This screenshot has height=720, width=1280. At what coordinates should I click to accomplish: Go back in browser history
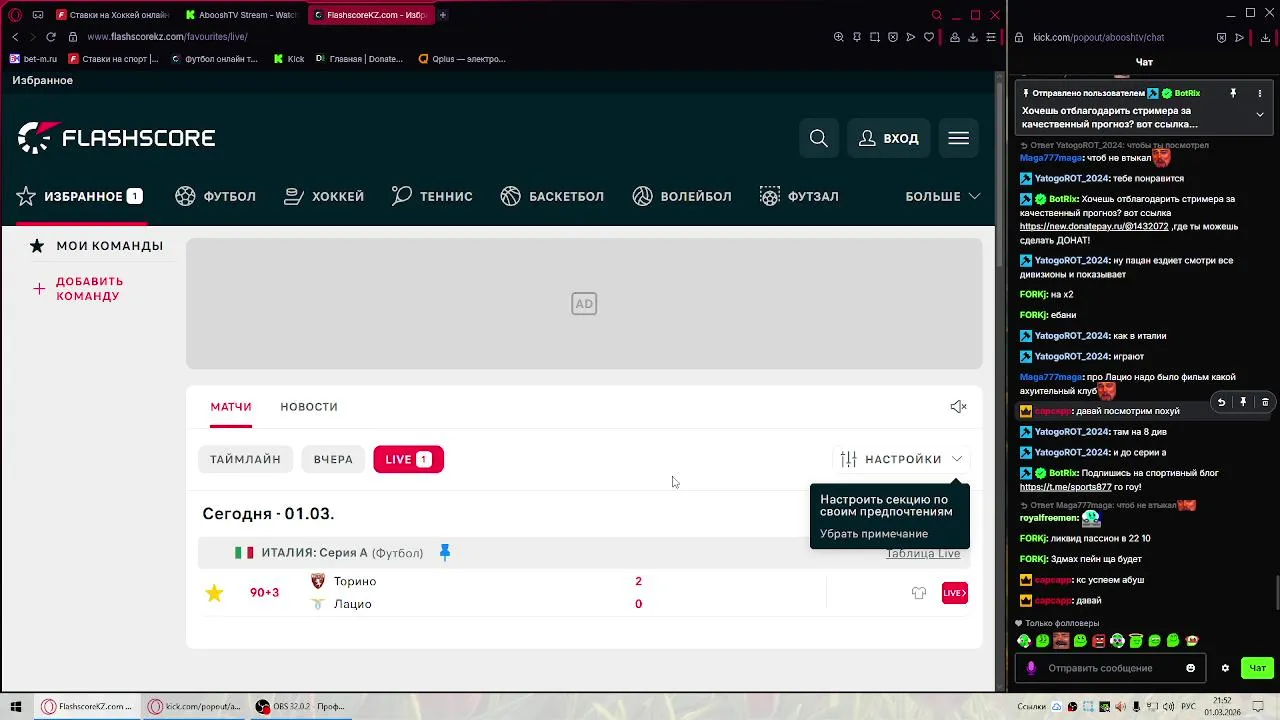click(15, 37)
